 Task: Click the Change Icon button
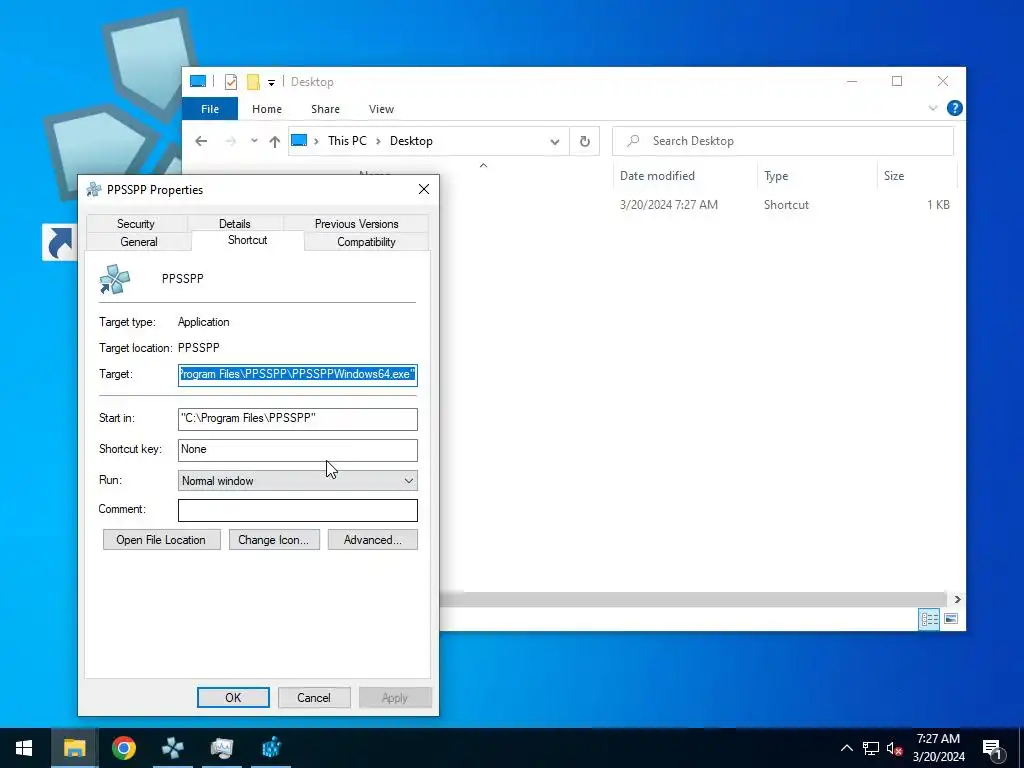274,540
